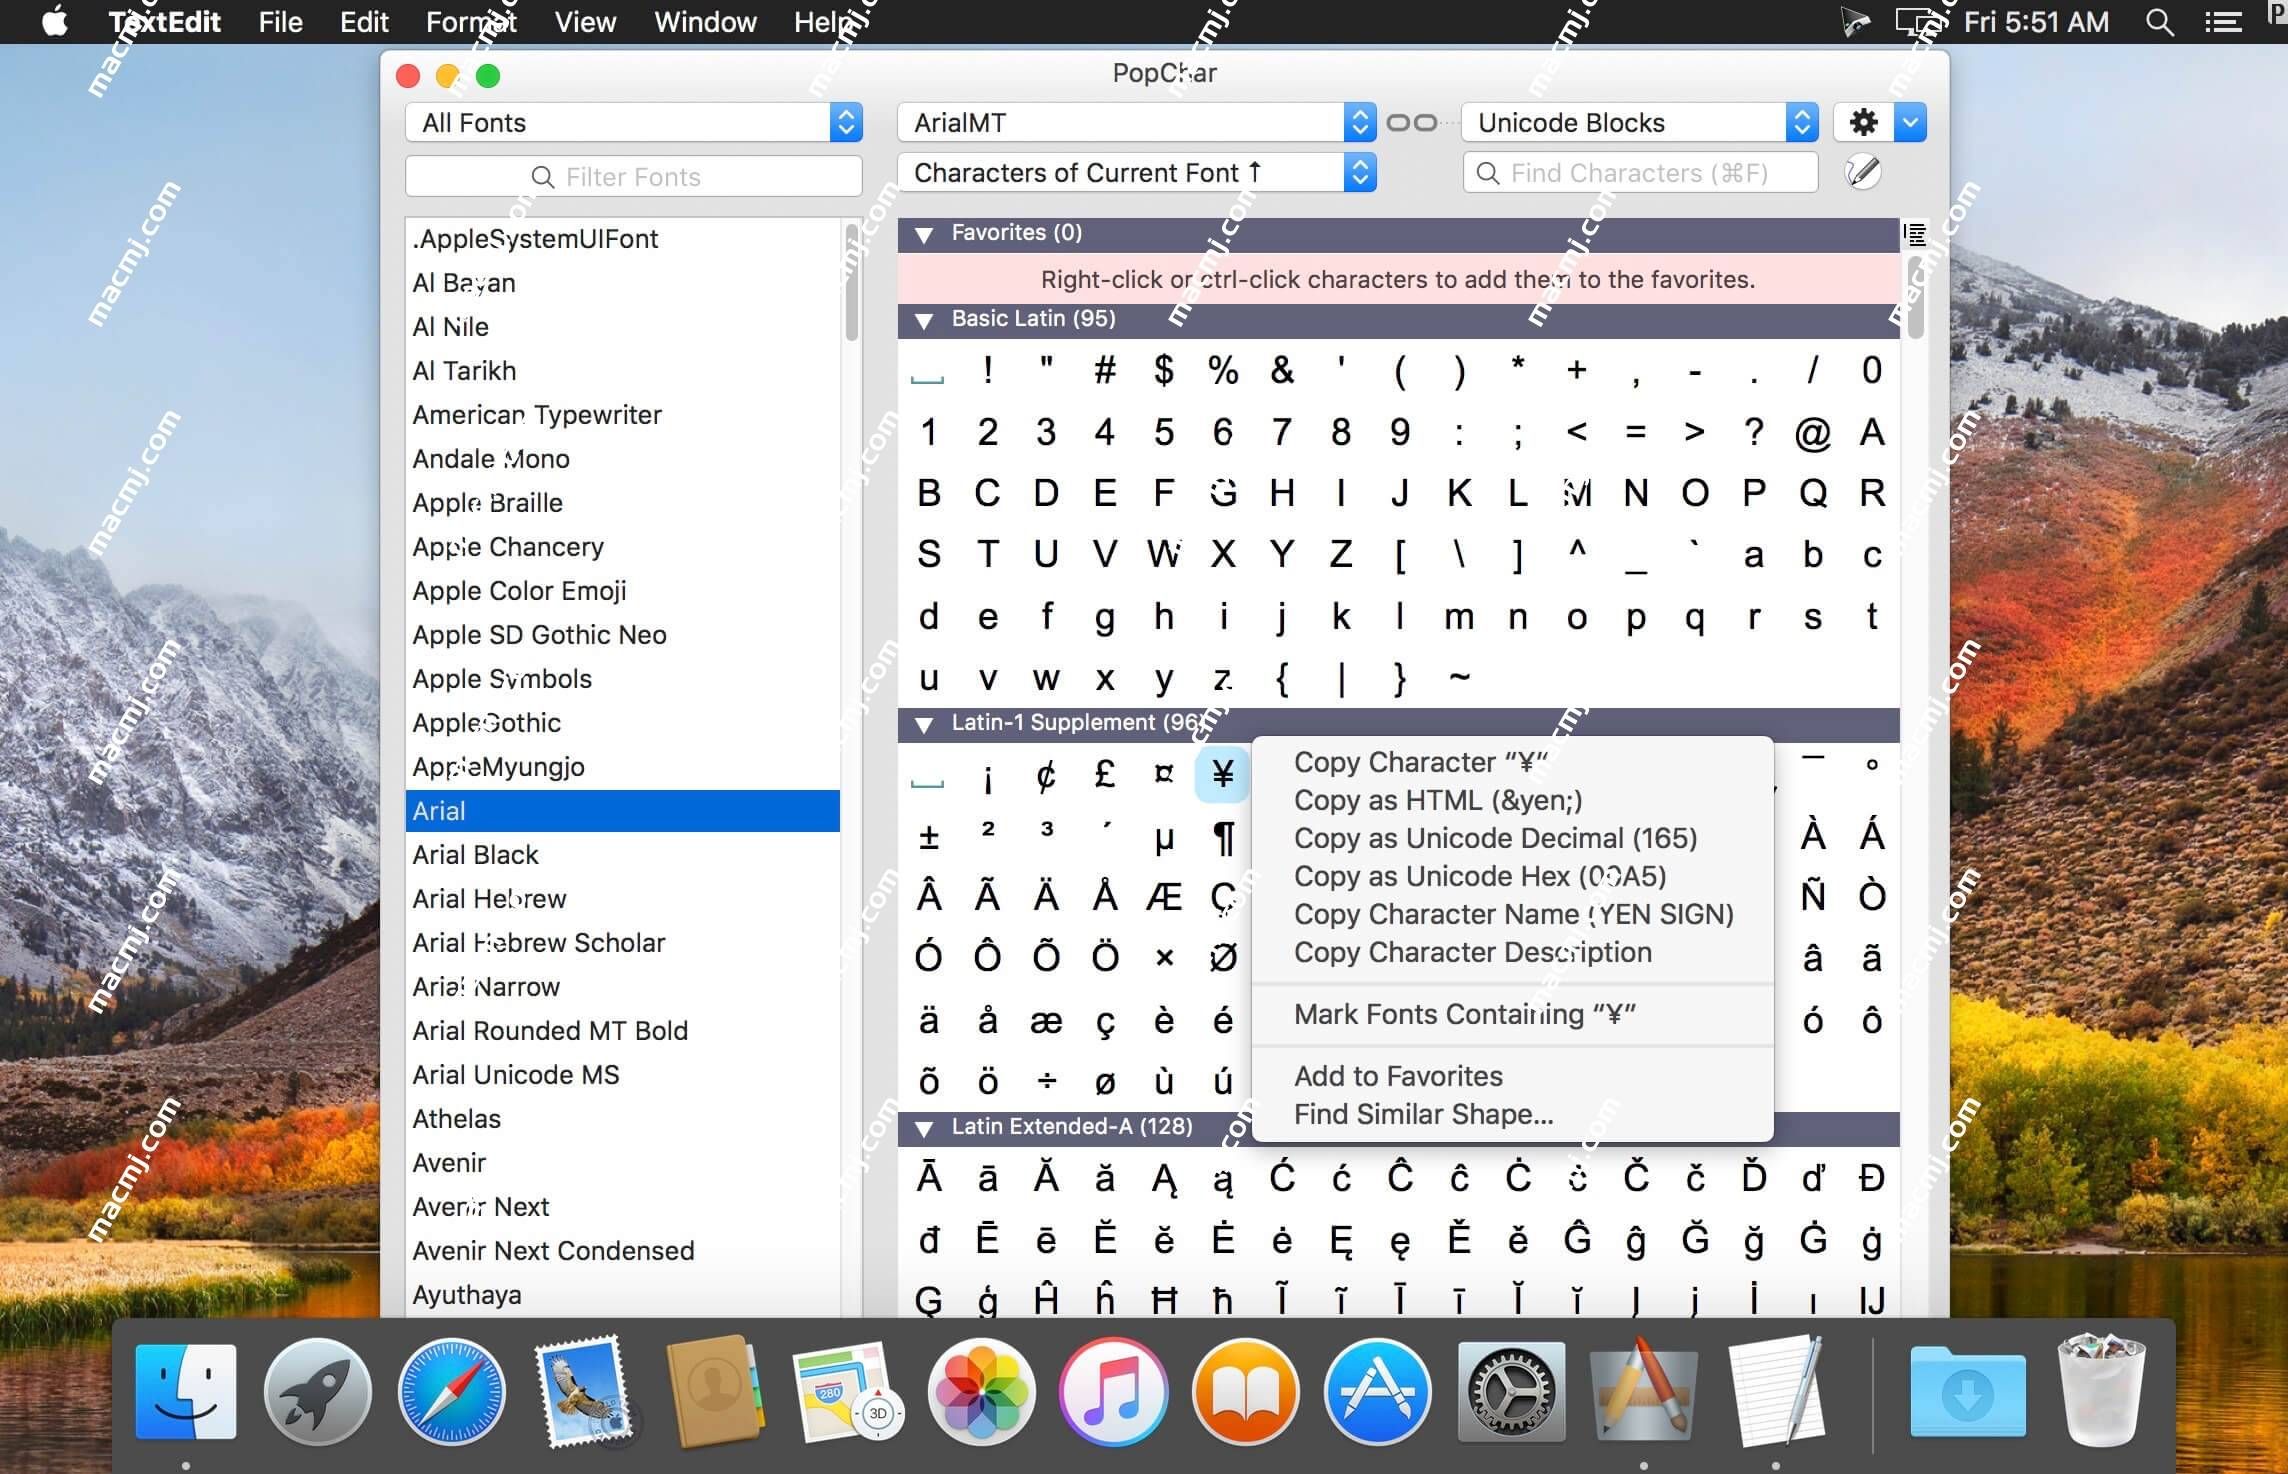2288x1474 pixels.
Task: Select Arial Black in the font list
Action: pyautogui.click(x=474, y=854)
